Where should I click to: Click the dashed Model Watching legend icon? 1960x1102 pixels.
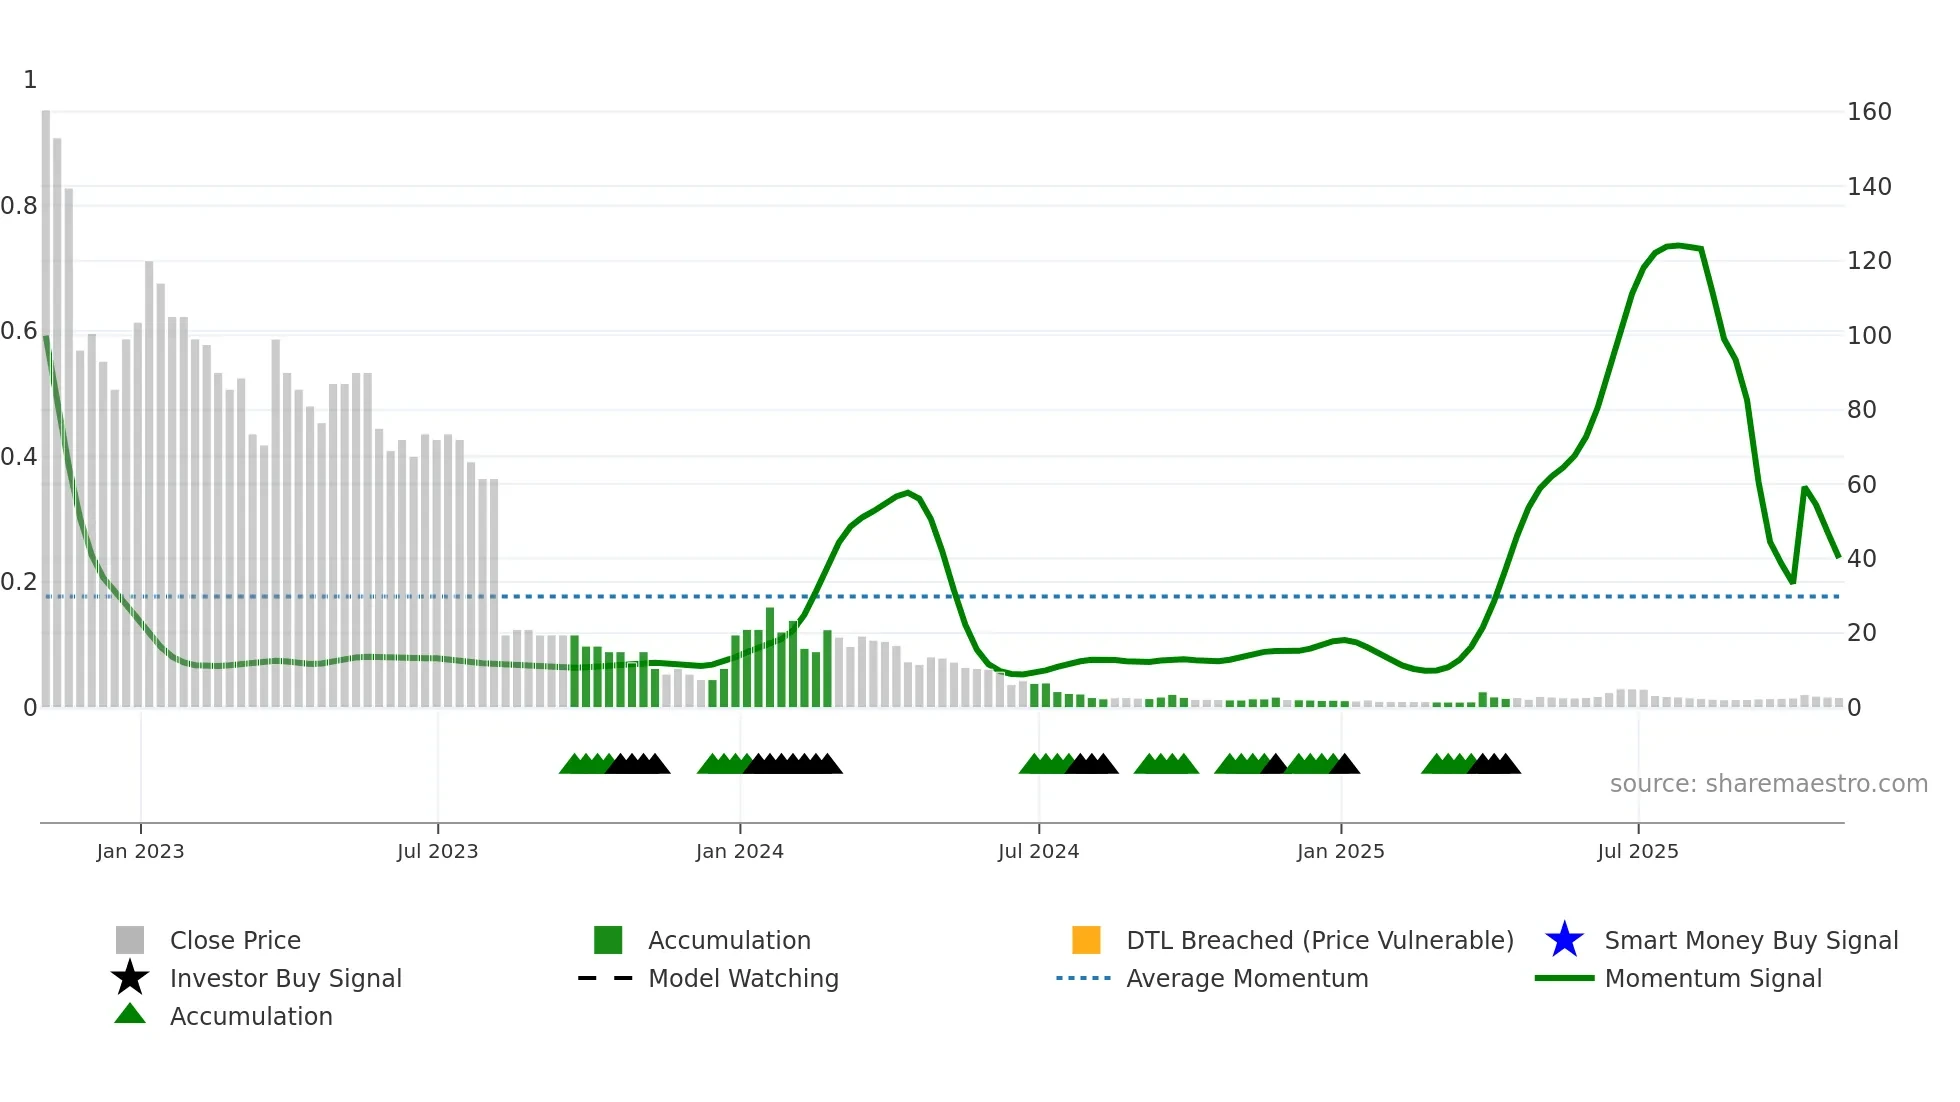coord(606,978)
